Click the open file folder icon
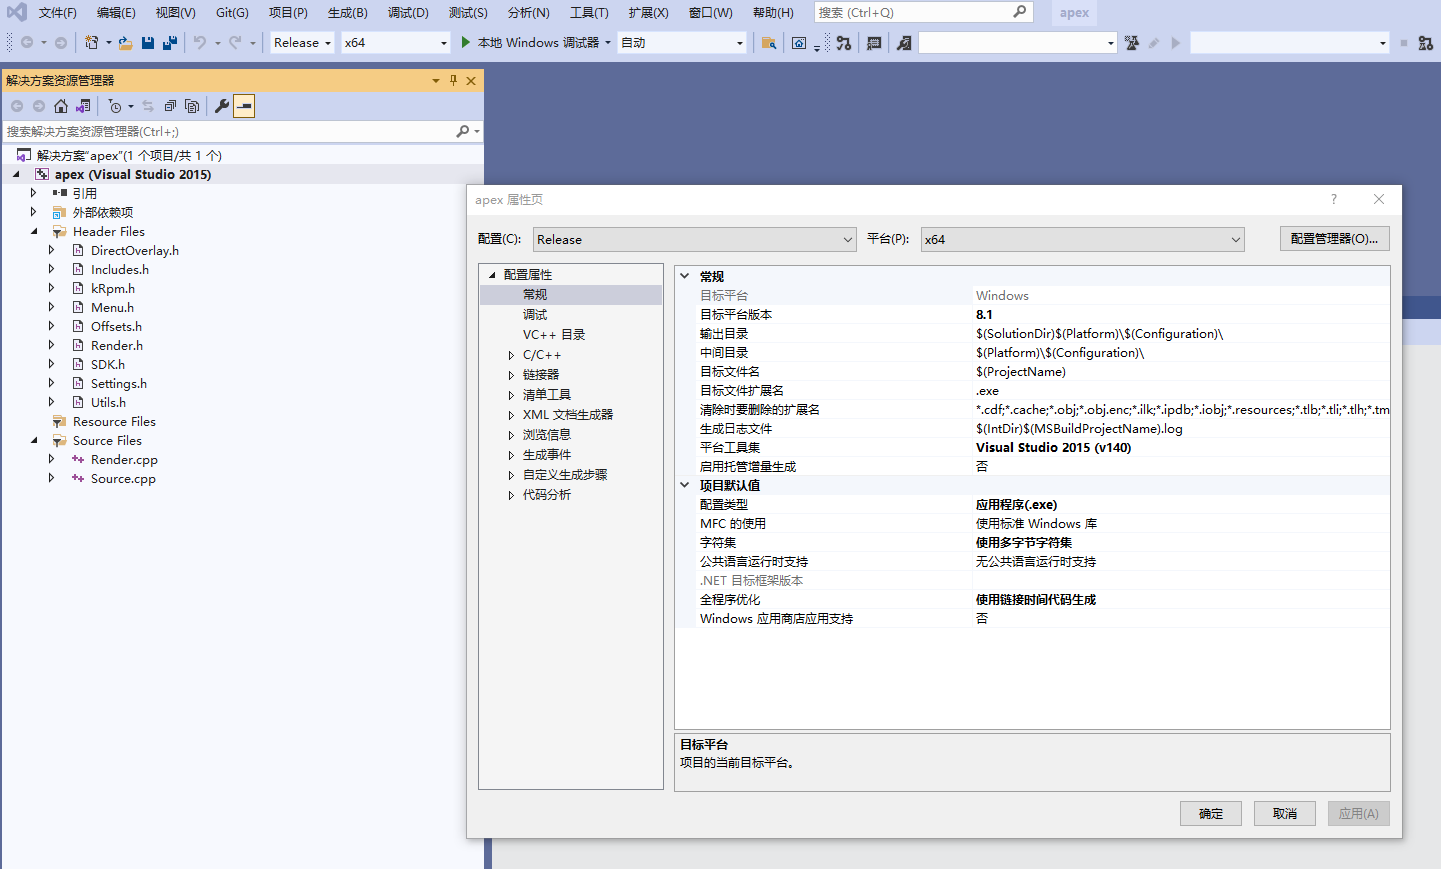This screenshot has height=869, width=1441. (x=125, y=43)
